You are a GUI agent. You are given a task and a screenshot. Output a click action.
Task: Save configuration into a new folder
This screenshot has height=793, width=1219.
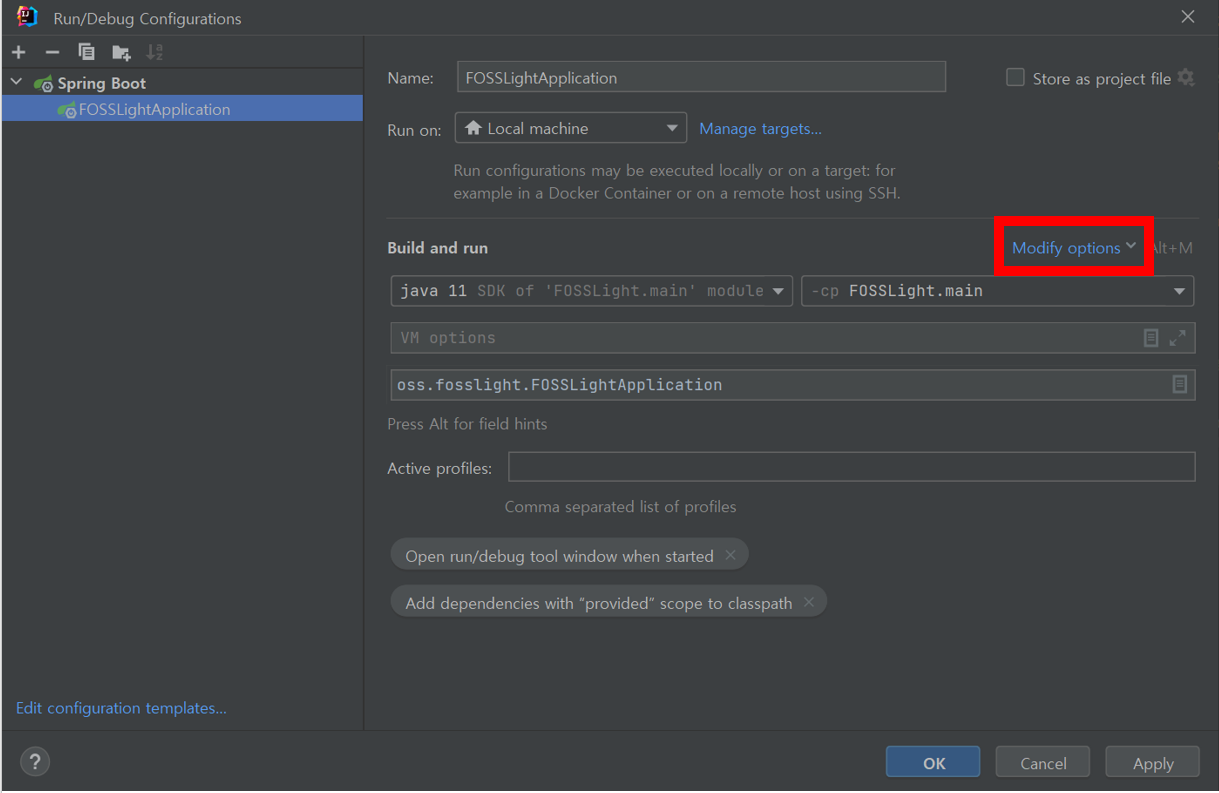pos(121,52)
